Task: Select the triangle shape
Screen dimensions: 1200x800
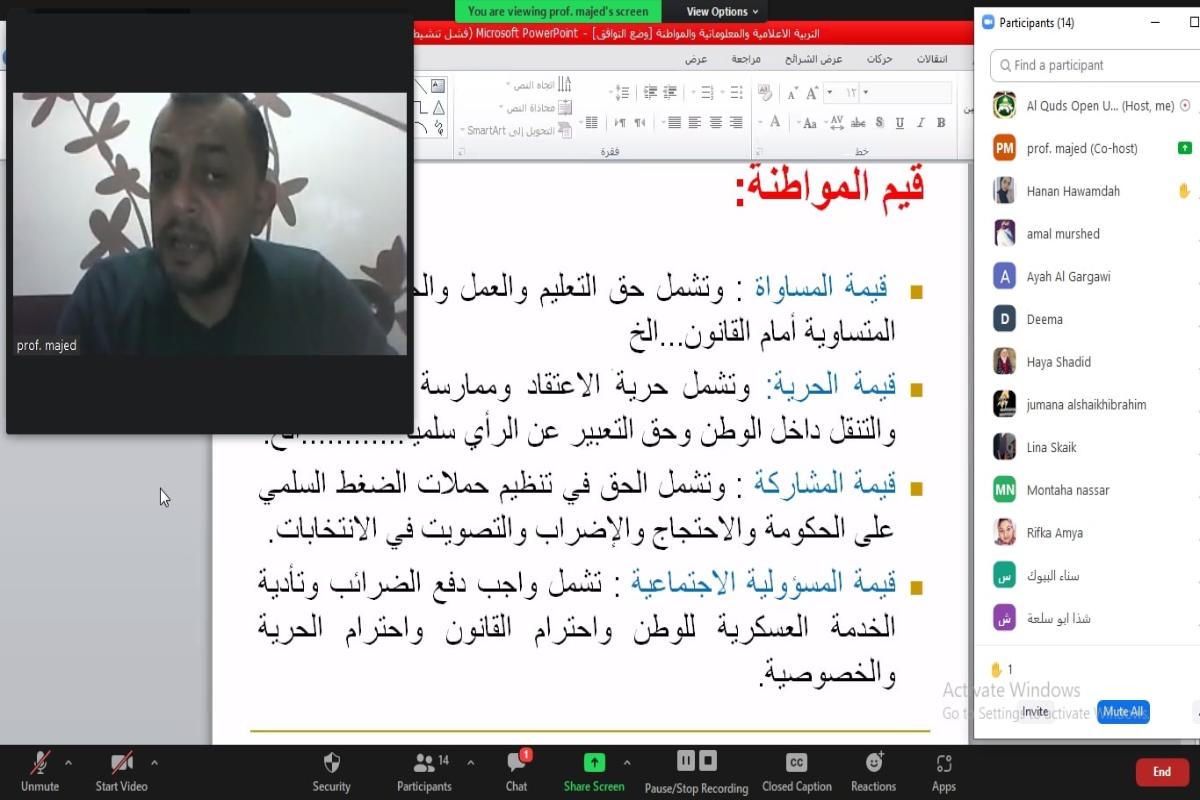Action: click(438, 108)
